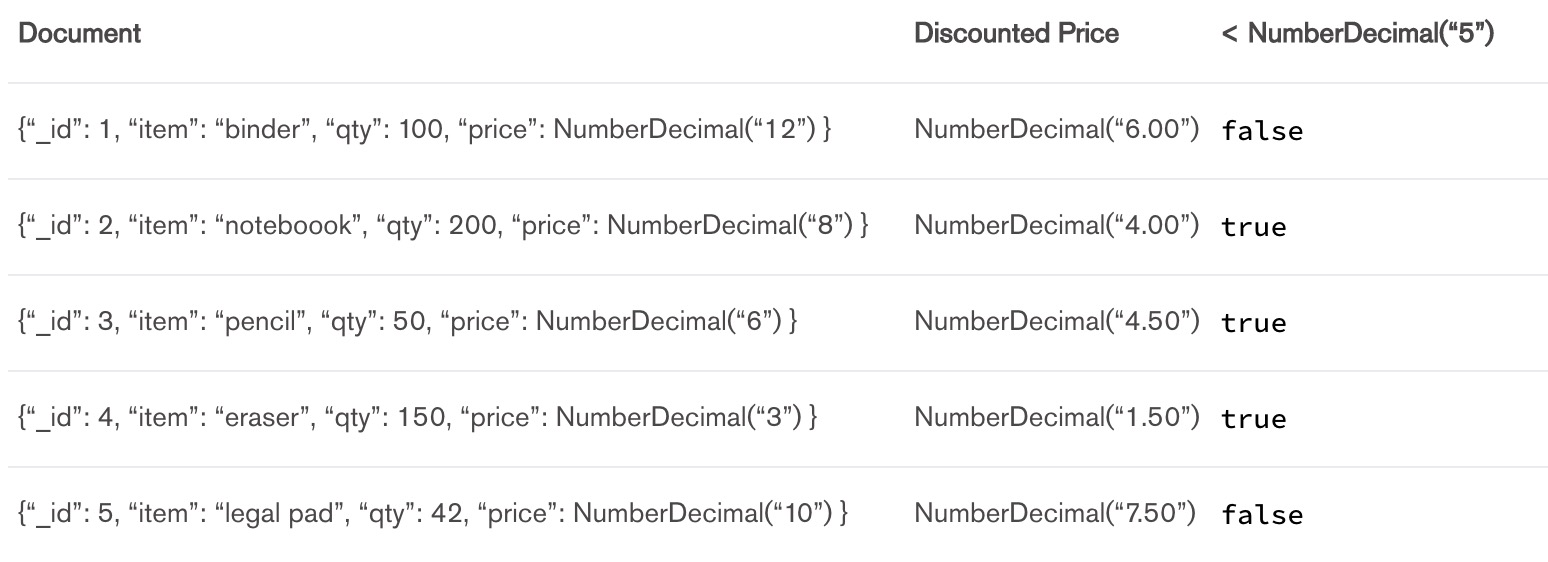Viewport: 1548px width, 562px height.
Task: Click the NumberDecimal("6.00") discounted price cell
Action: (x=1056, y=130)
